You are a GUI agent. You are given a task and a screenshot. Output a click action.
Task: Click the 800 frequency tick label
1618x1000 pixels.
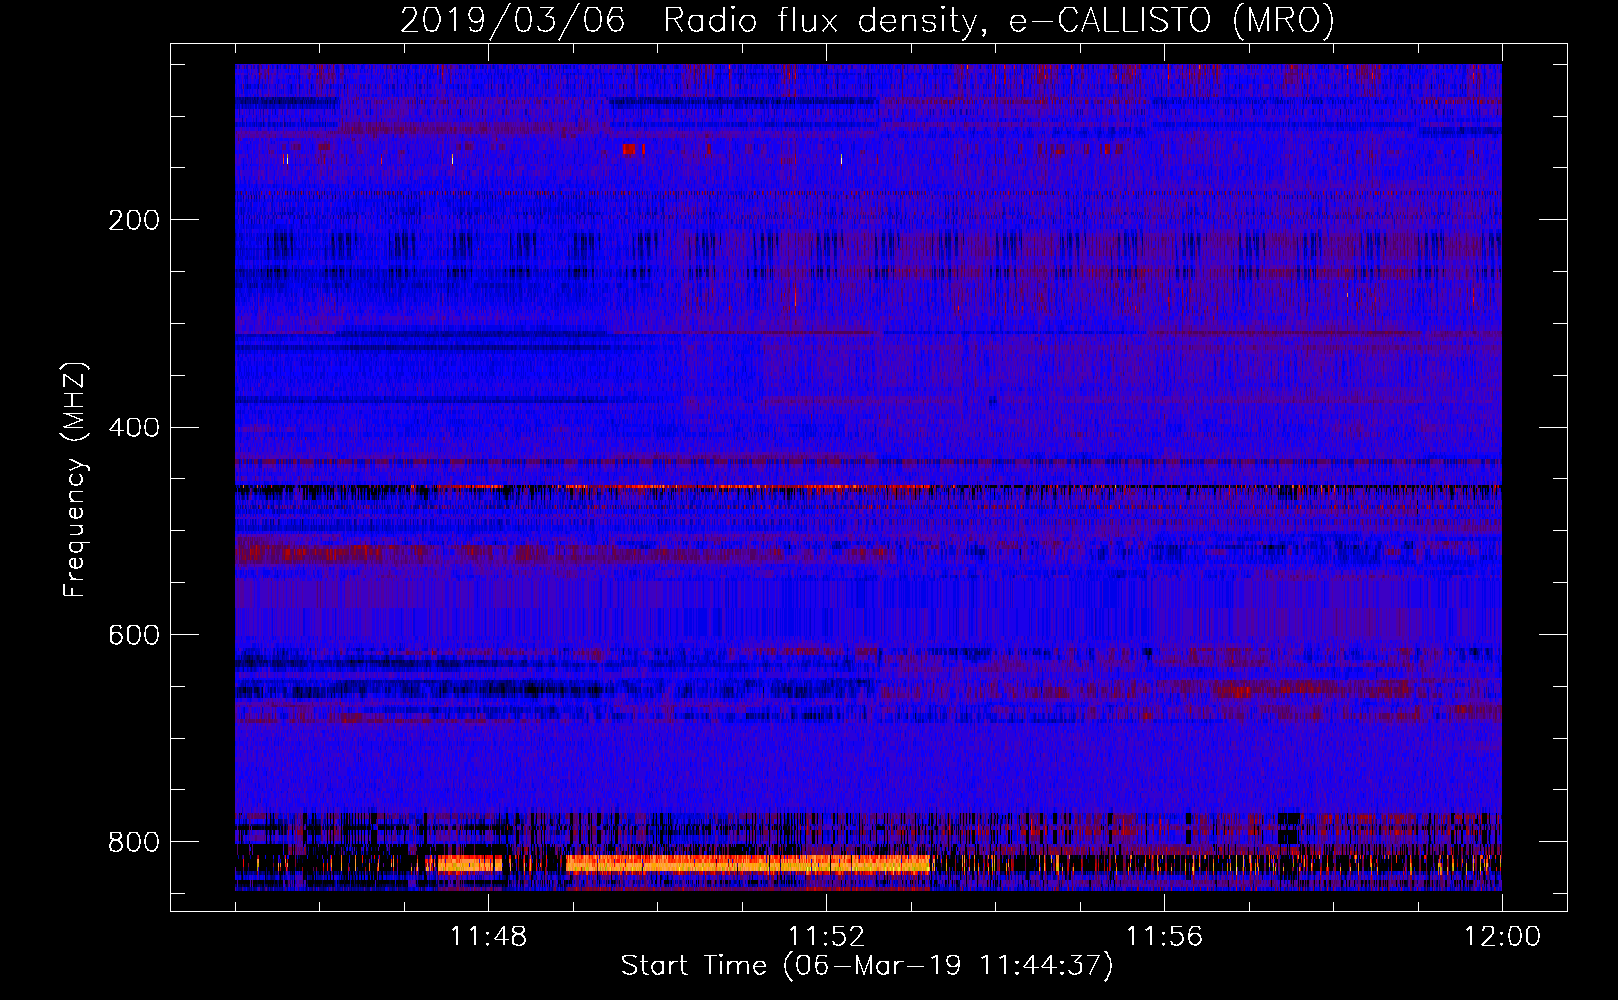pyautogui.click(x=133, y=842)
